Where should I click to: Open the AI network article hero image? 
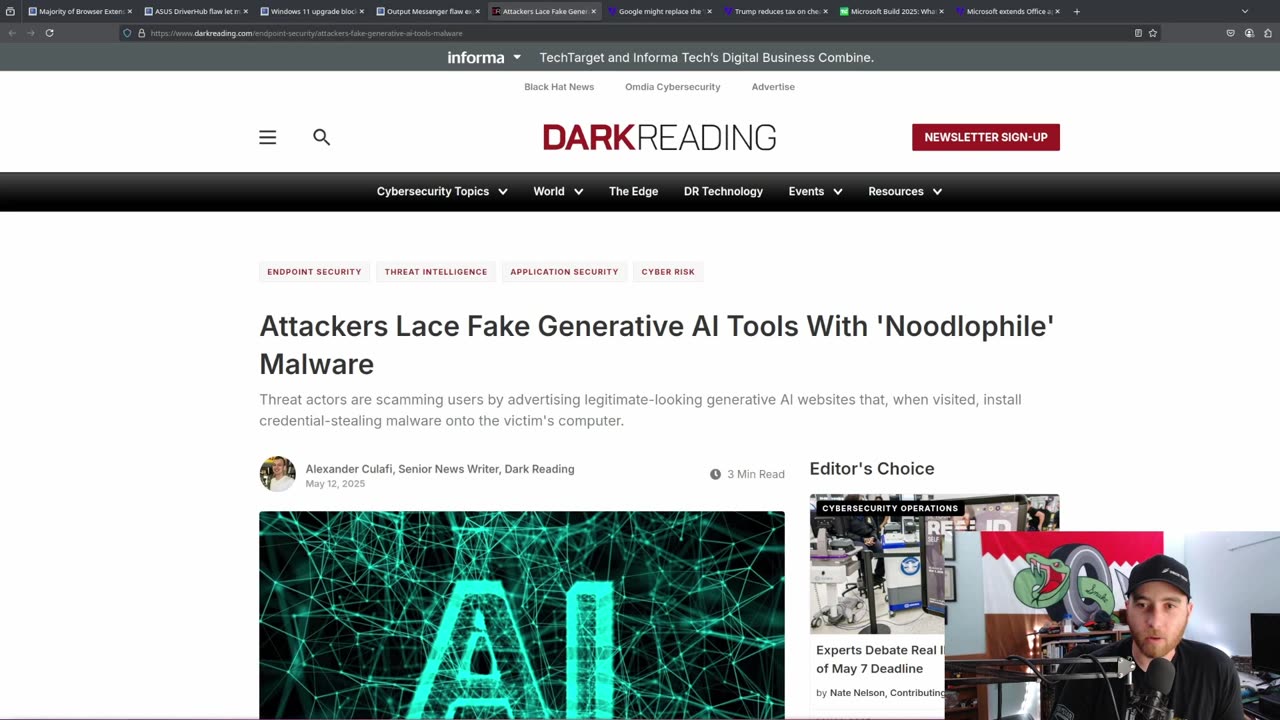(522, 615)
